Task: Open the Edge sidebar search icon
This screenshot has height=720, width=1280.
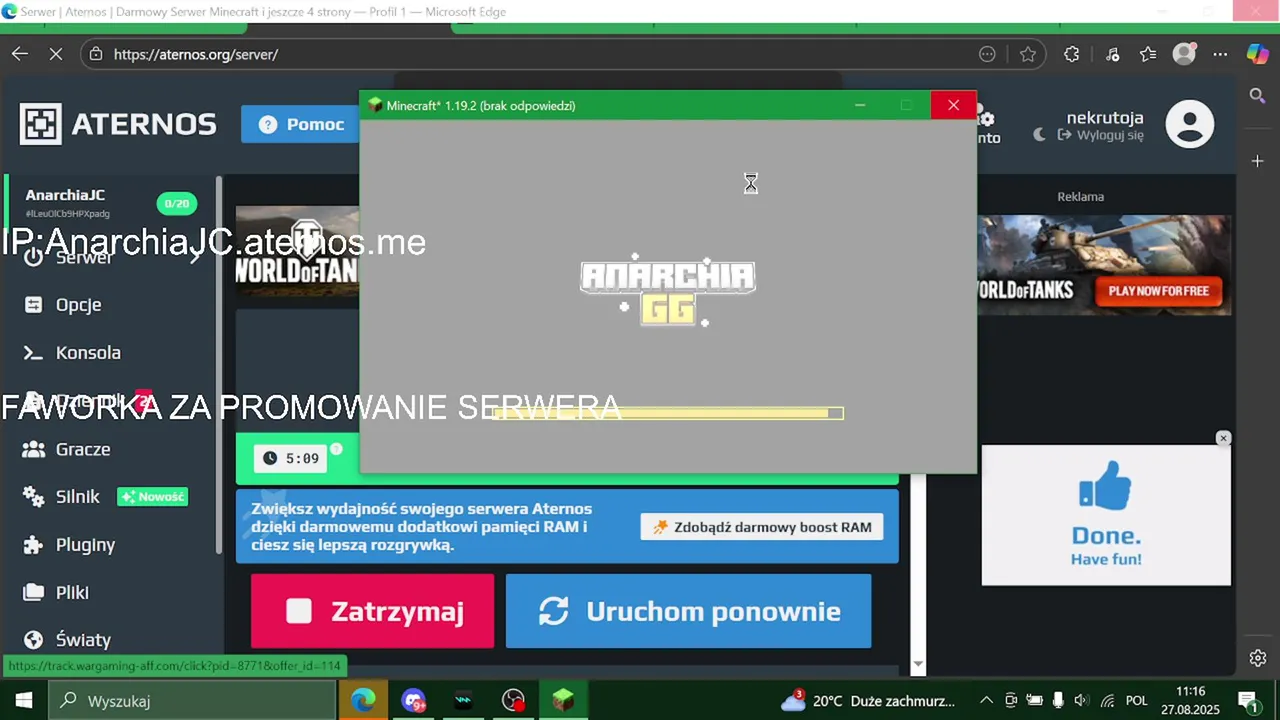Action: click(1258, 96)
